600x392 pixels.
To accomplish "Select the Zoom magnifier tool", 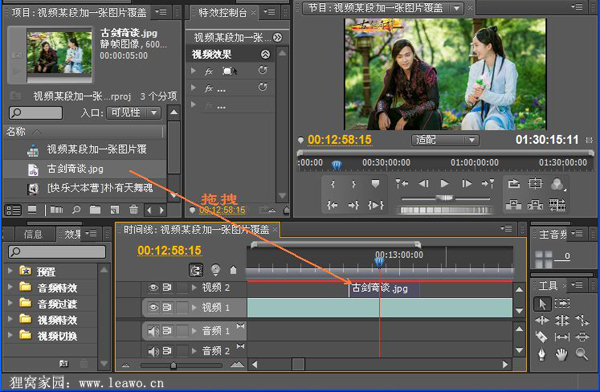I will 582,354.
